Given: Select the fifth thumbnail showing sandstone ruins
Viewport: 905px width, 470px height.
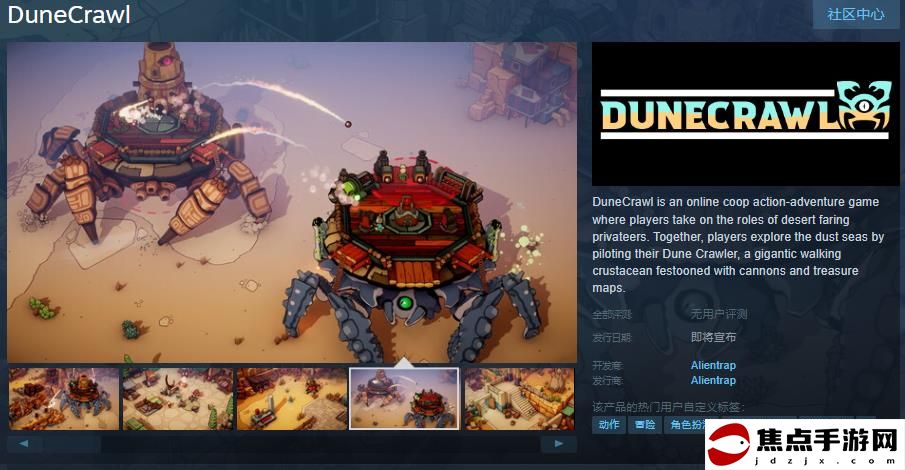Looking at the screenshot, I should 519,399.
